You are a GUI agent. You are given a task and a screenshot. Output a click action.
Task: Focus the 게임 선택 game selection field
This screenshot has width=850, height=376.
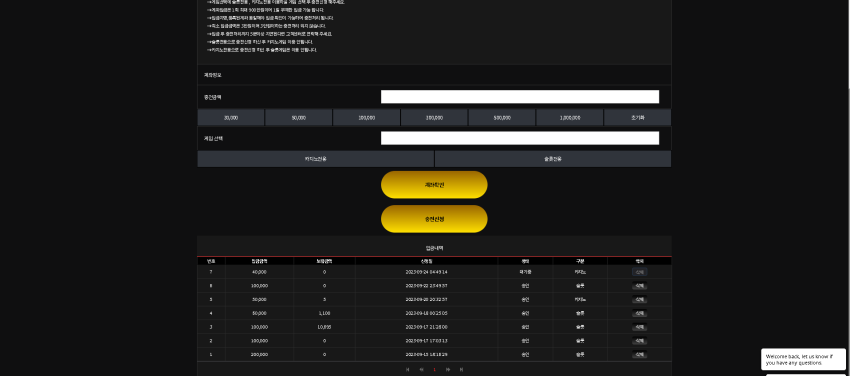[x=520, y=138]
